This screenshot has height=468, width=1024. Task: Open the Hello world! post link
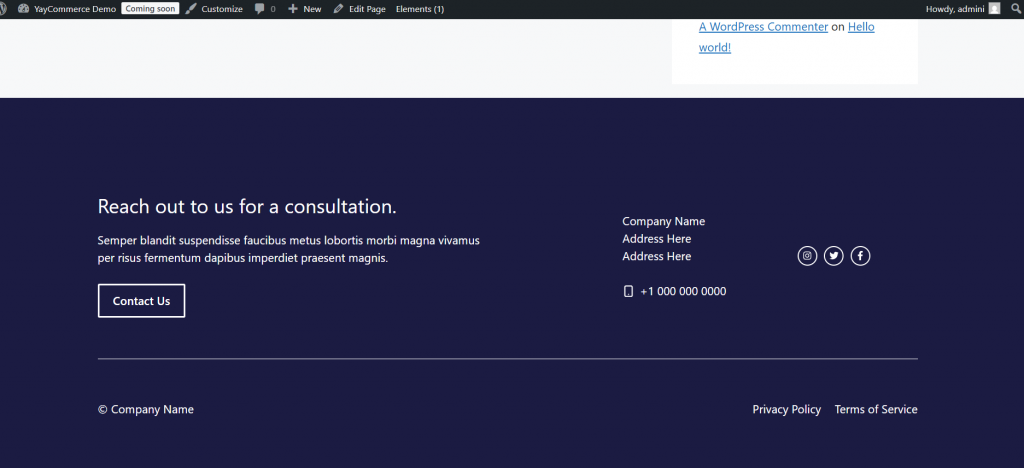pyautogui.click(x=786, y=37)
